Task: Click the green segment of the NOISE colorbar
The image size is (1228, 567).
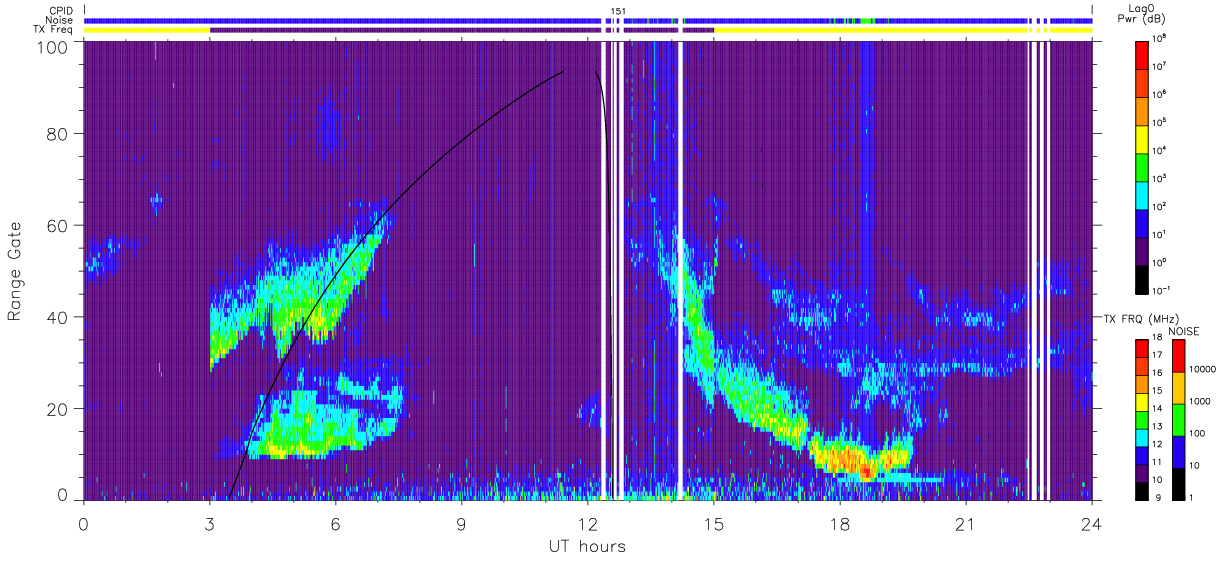Action: coord(1177,419)
